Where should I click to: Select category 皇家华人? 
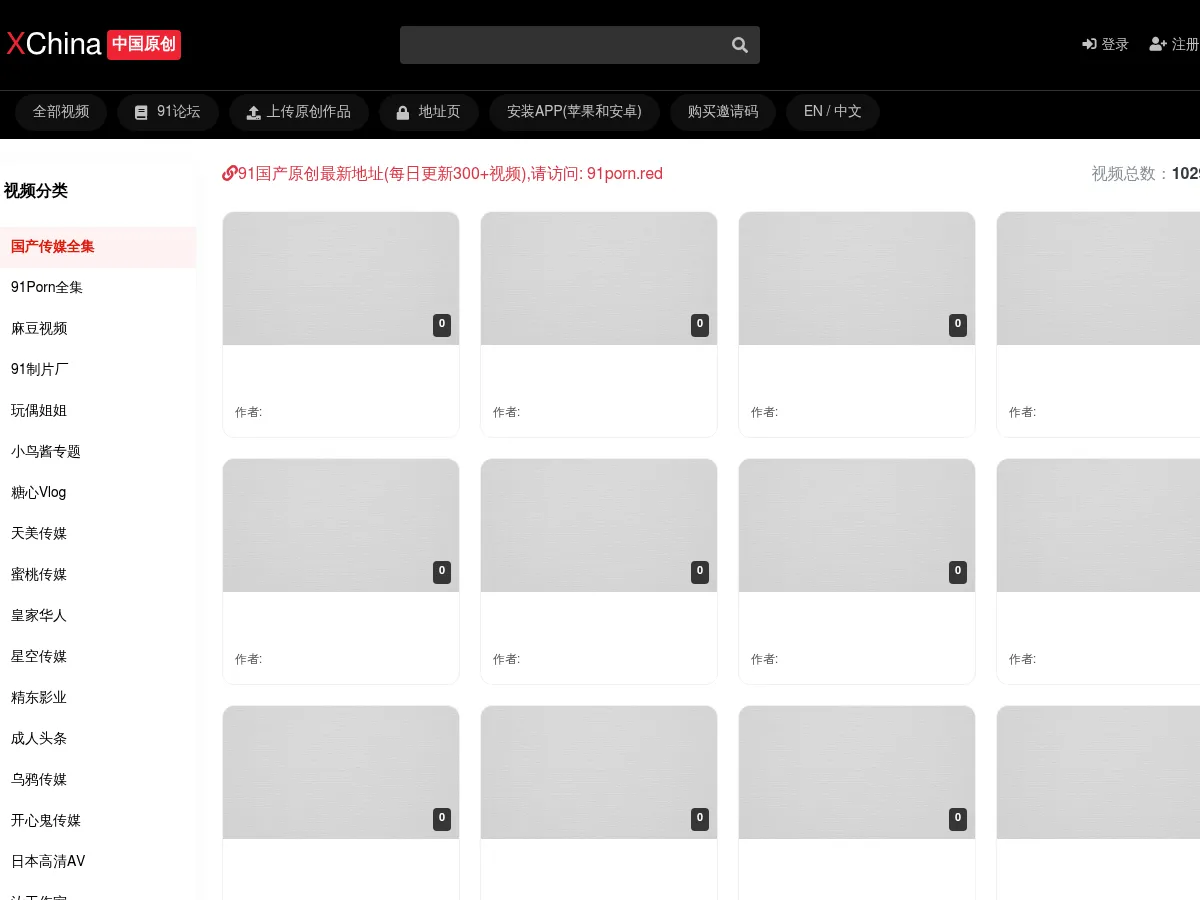98,616
